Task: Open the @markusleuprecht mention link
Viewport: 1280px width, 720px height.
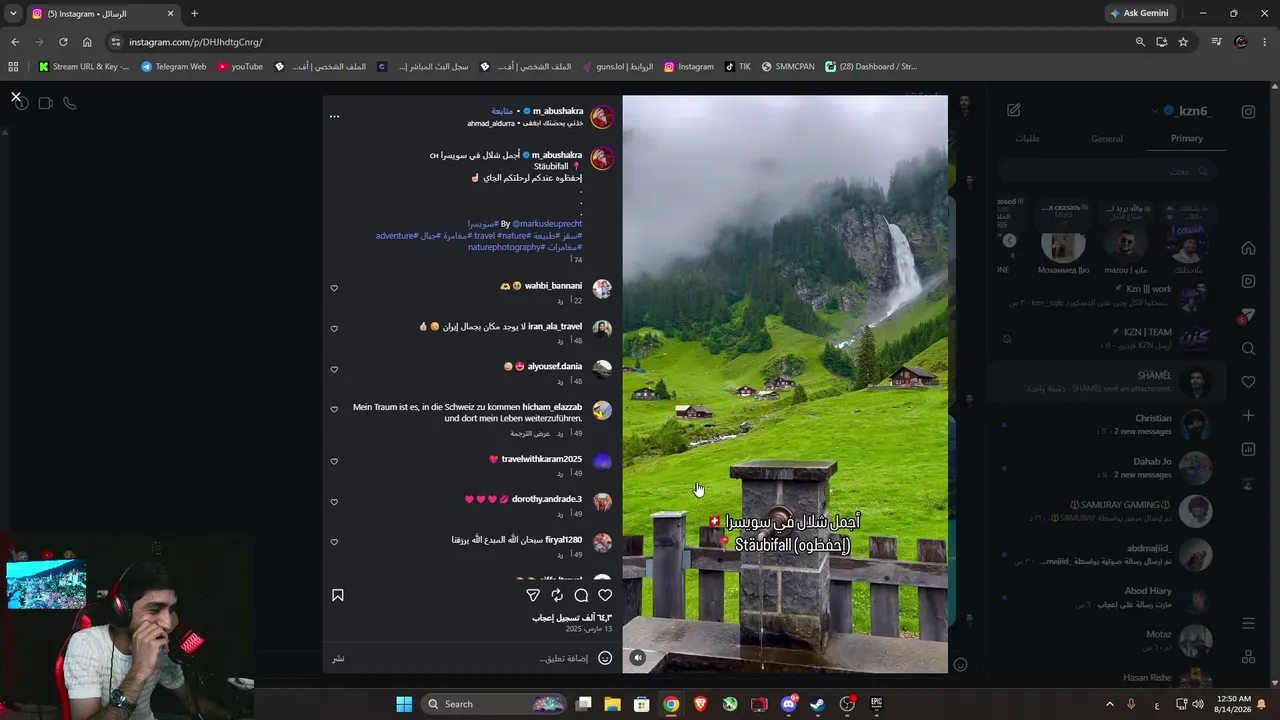Action: [547, 224]
